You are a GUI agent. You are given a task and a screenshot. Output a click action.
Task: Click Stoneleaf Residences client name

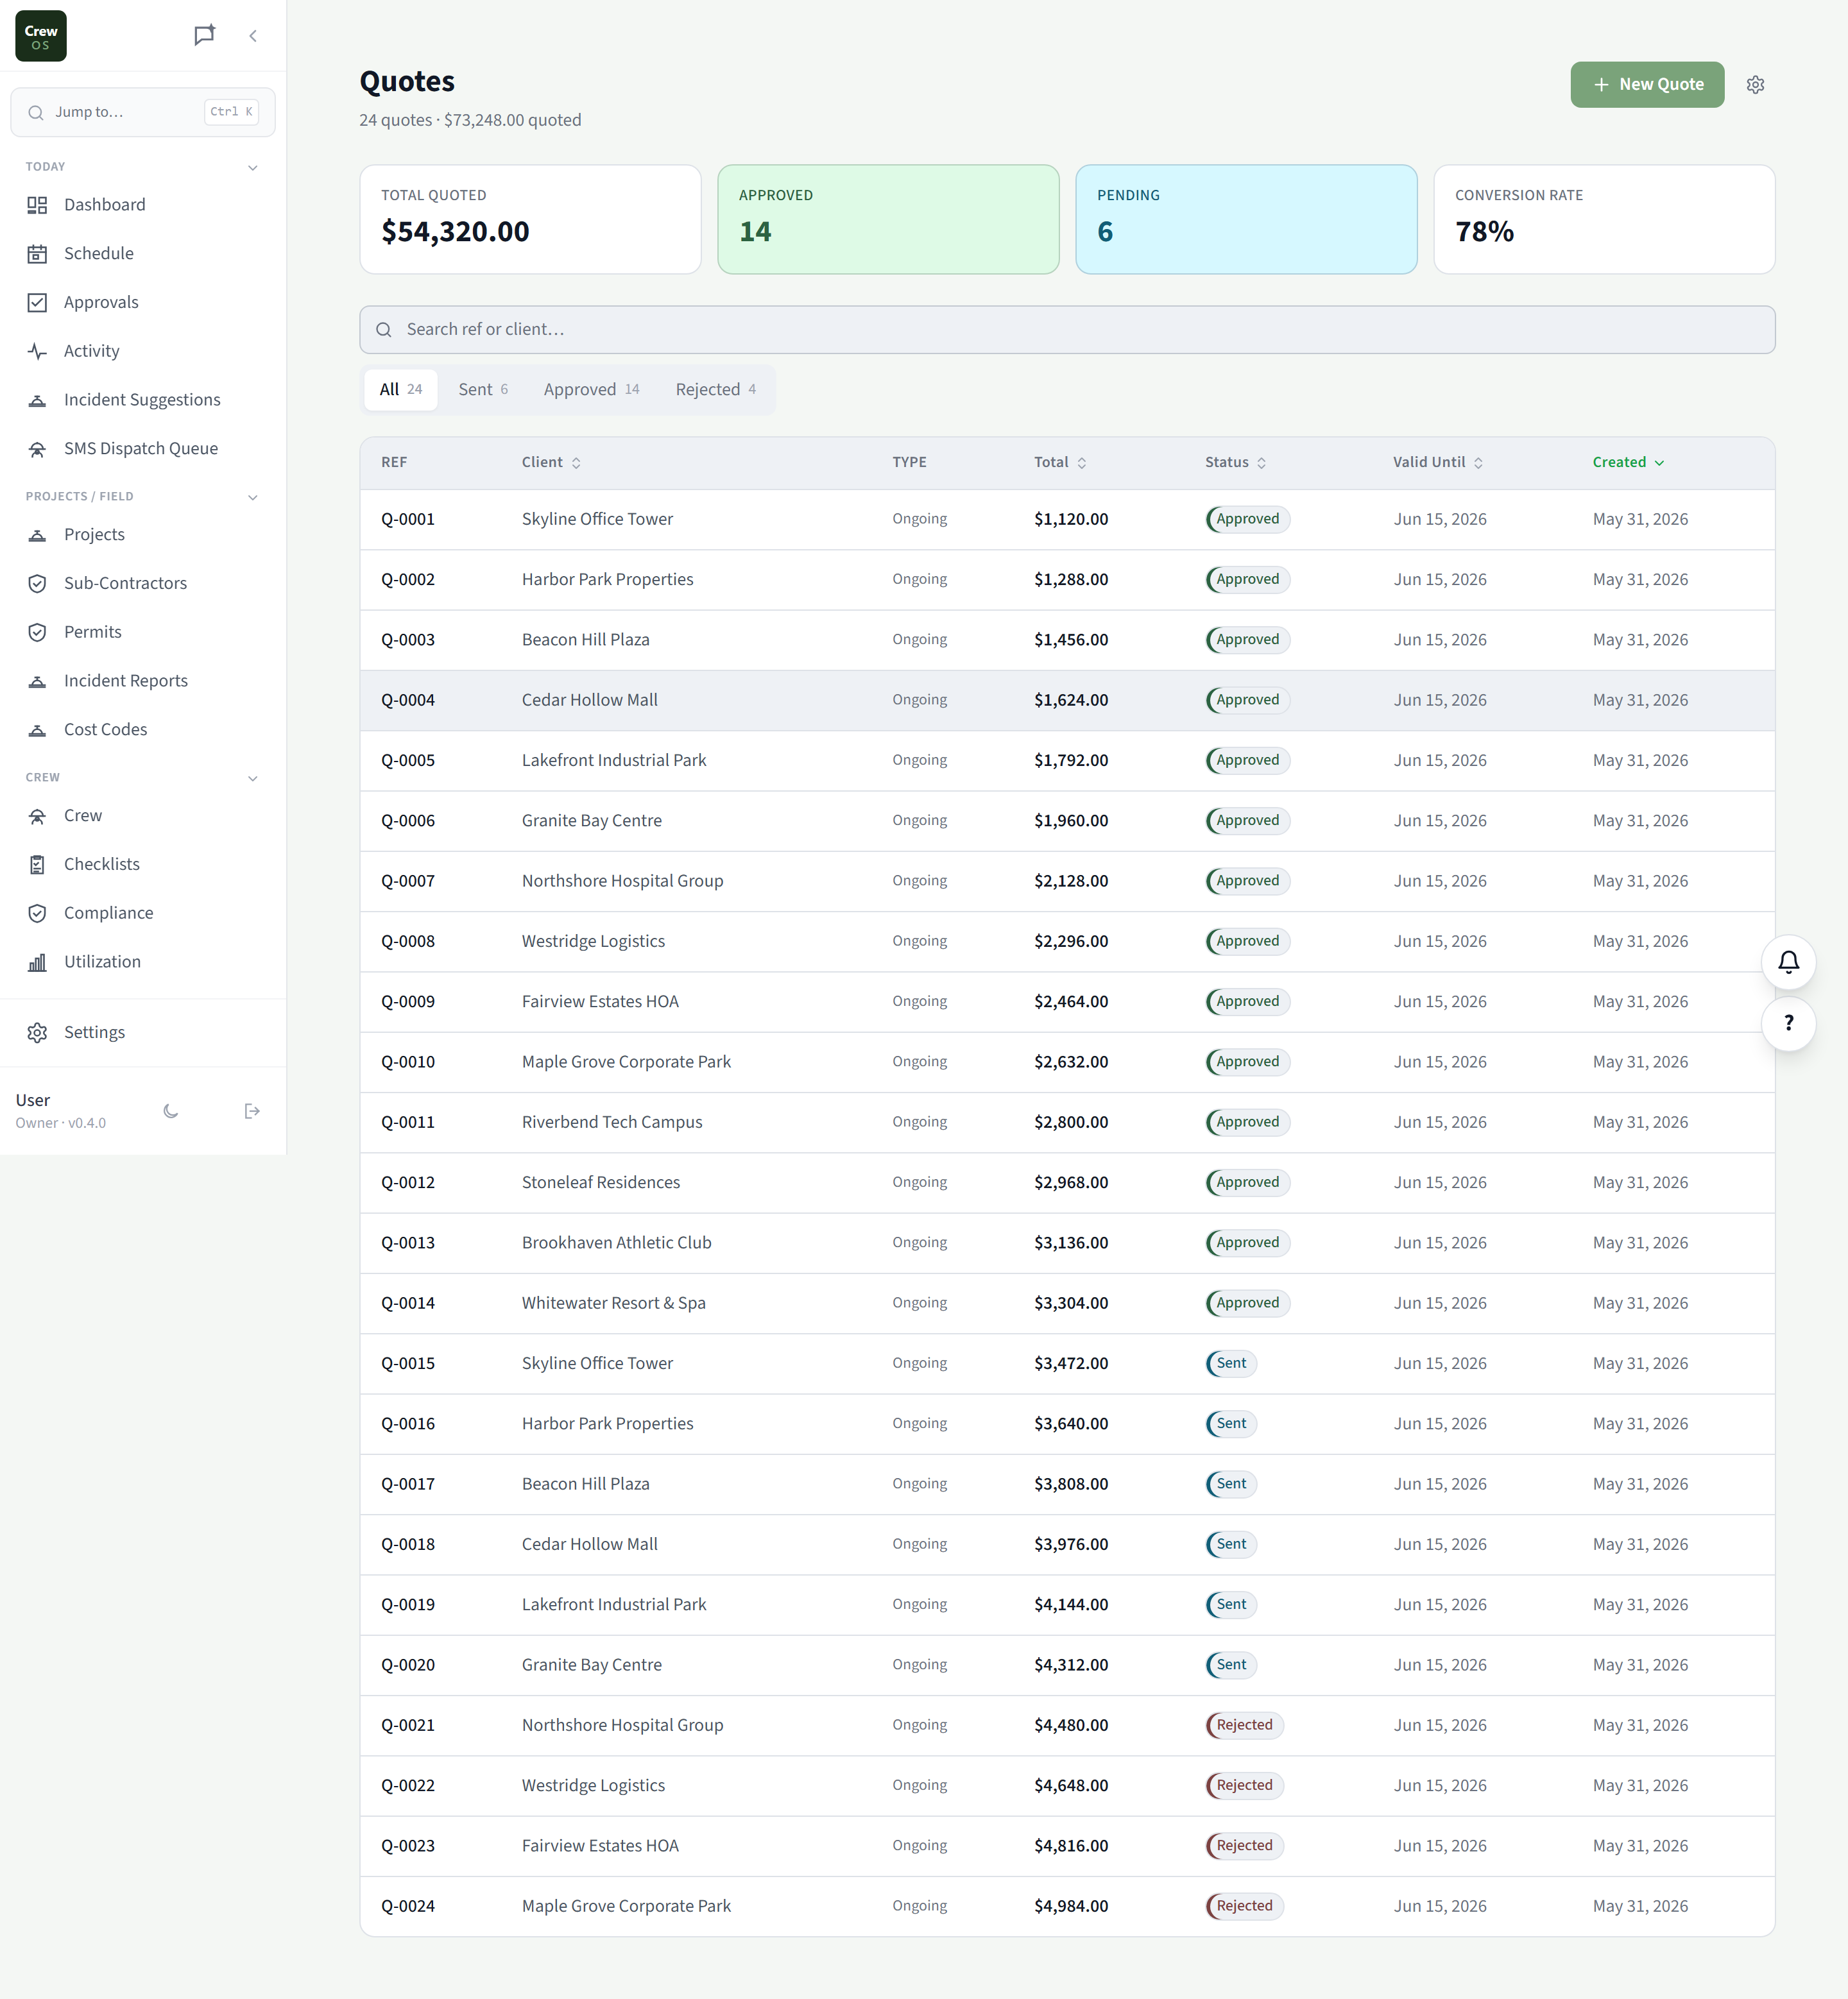[x=601, y=1183]
